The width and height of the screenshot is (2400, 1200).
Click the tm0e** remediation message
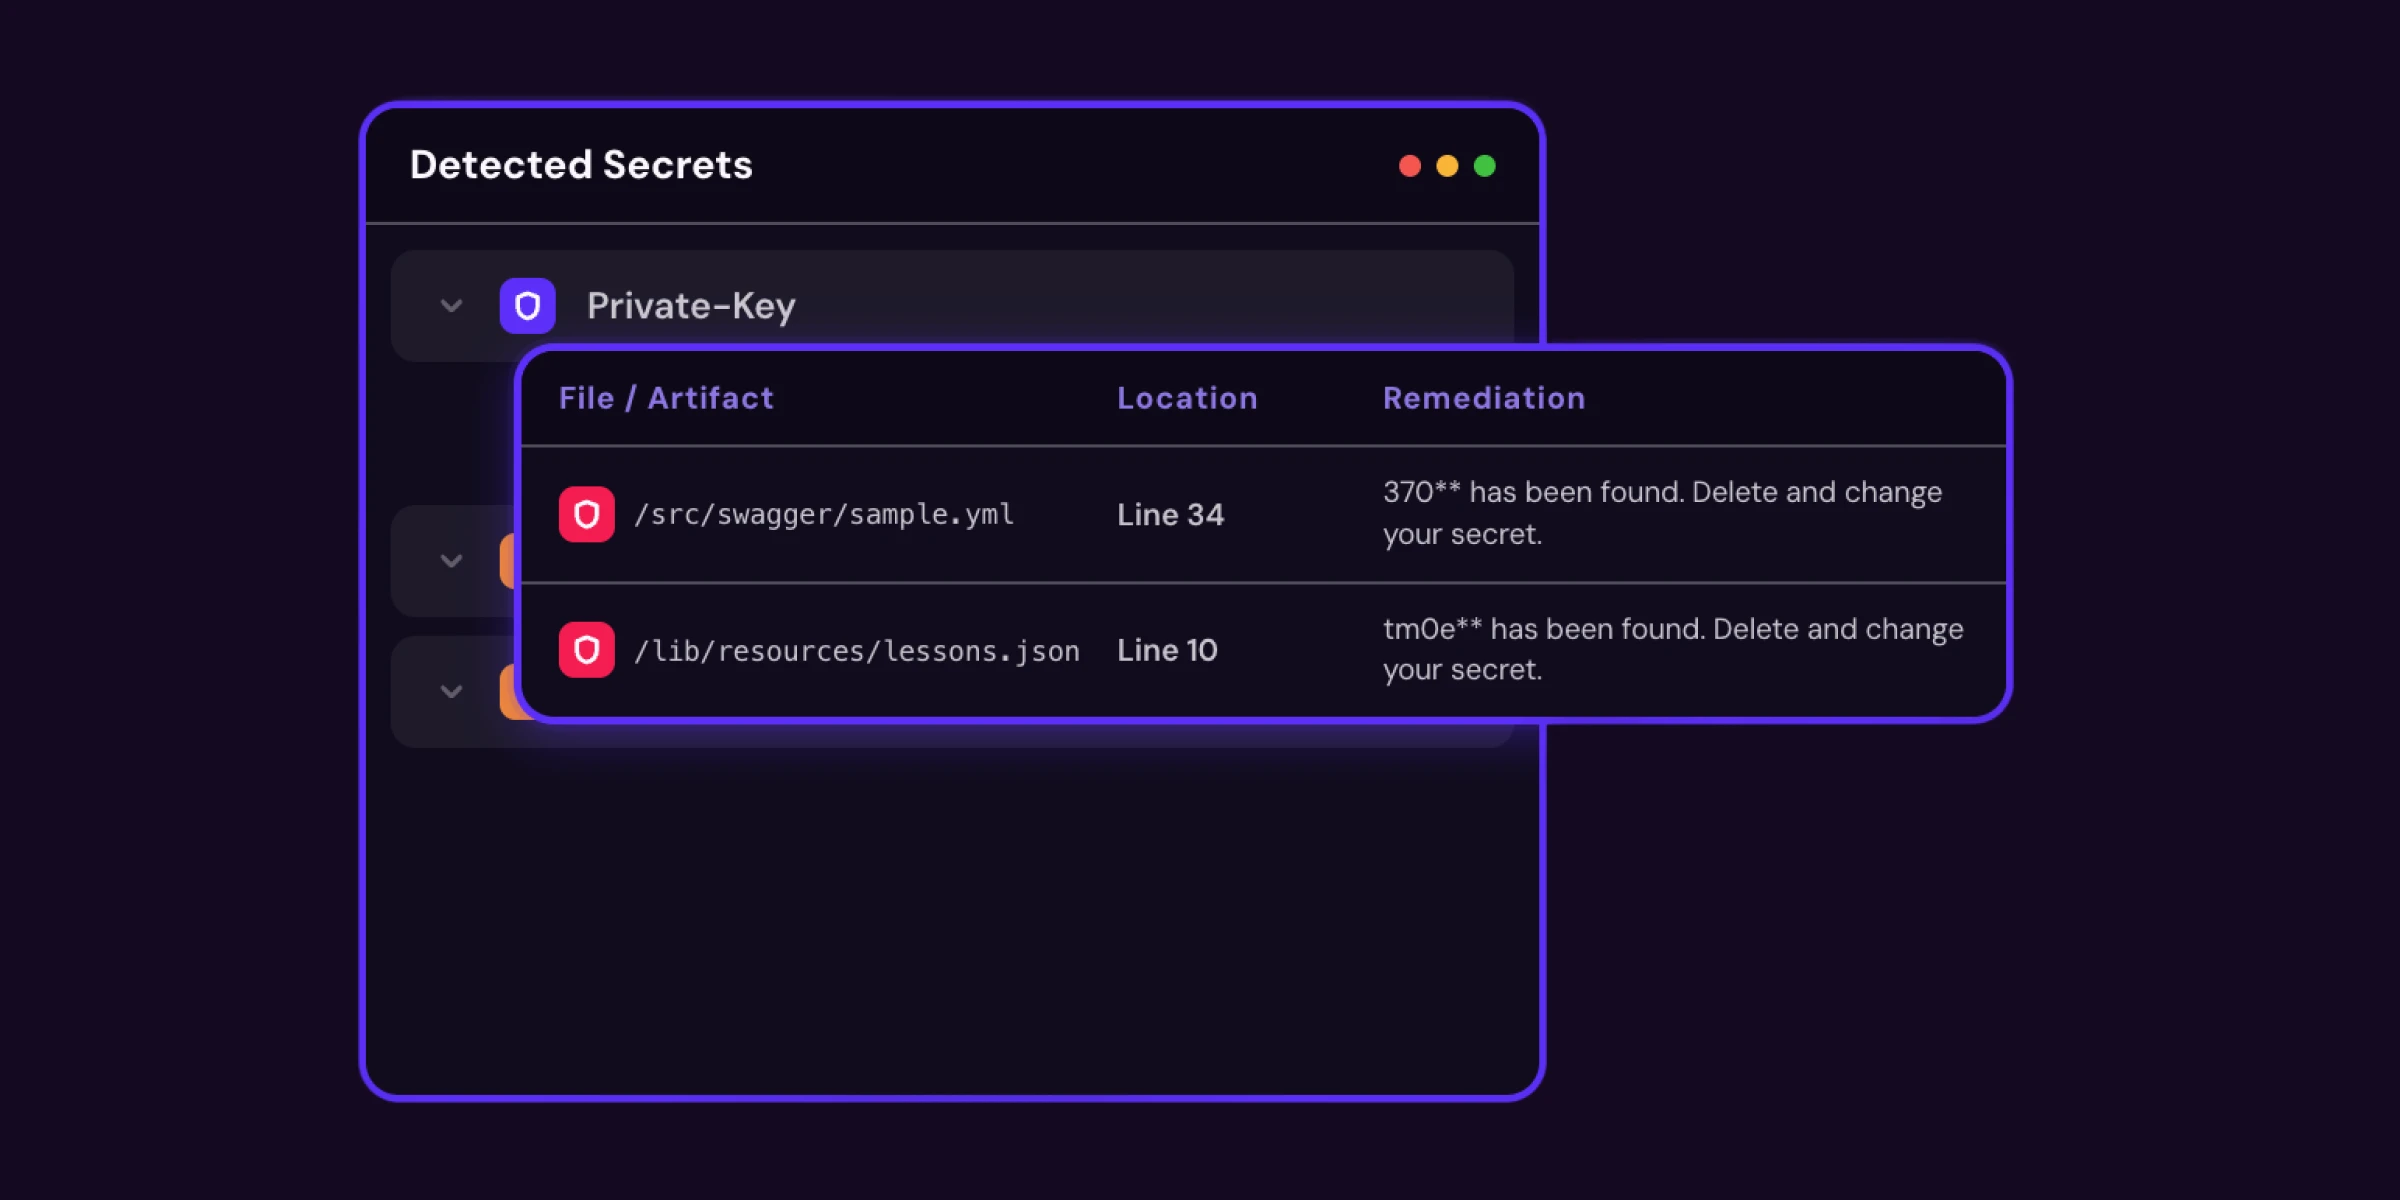tap(1673, 649)
